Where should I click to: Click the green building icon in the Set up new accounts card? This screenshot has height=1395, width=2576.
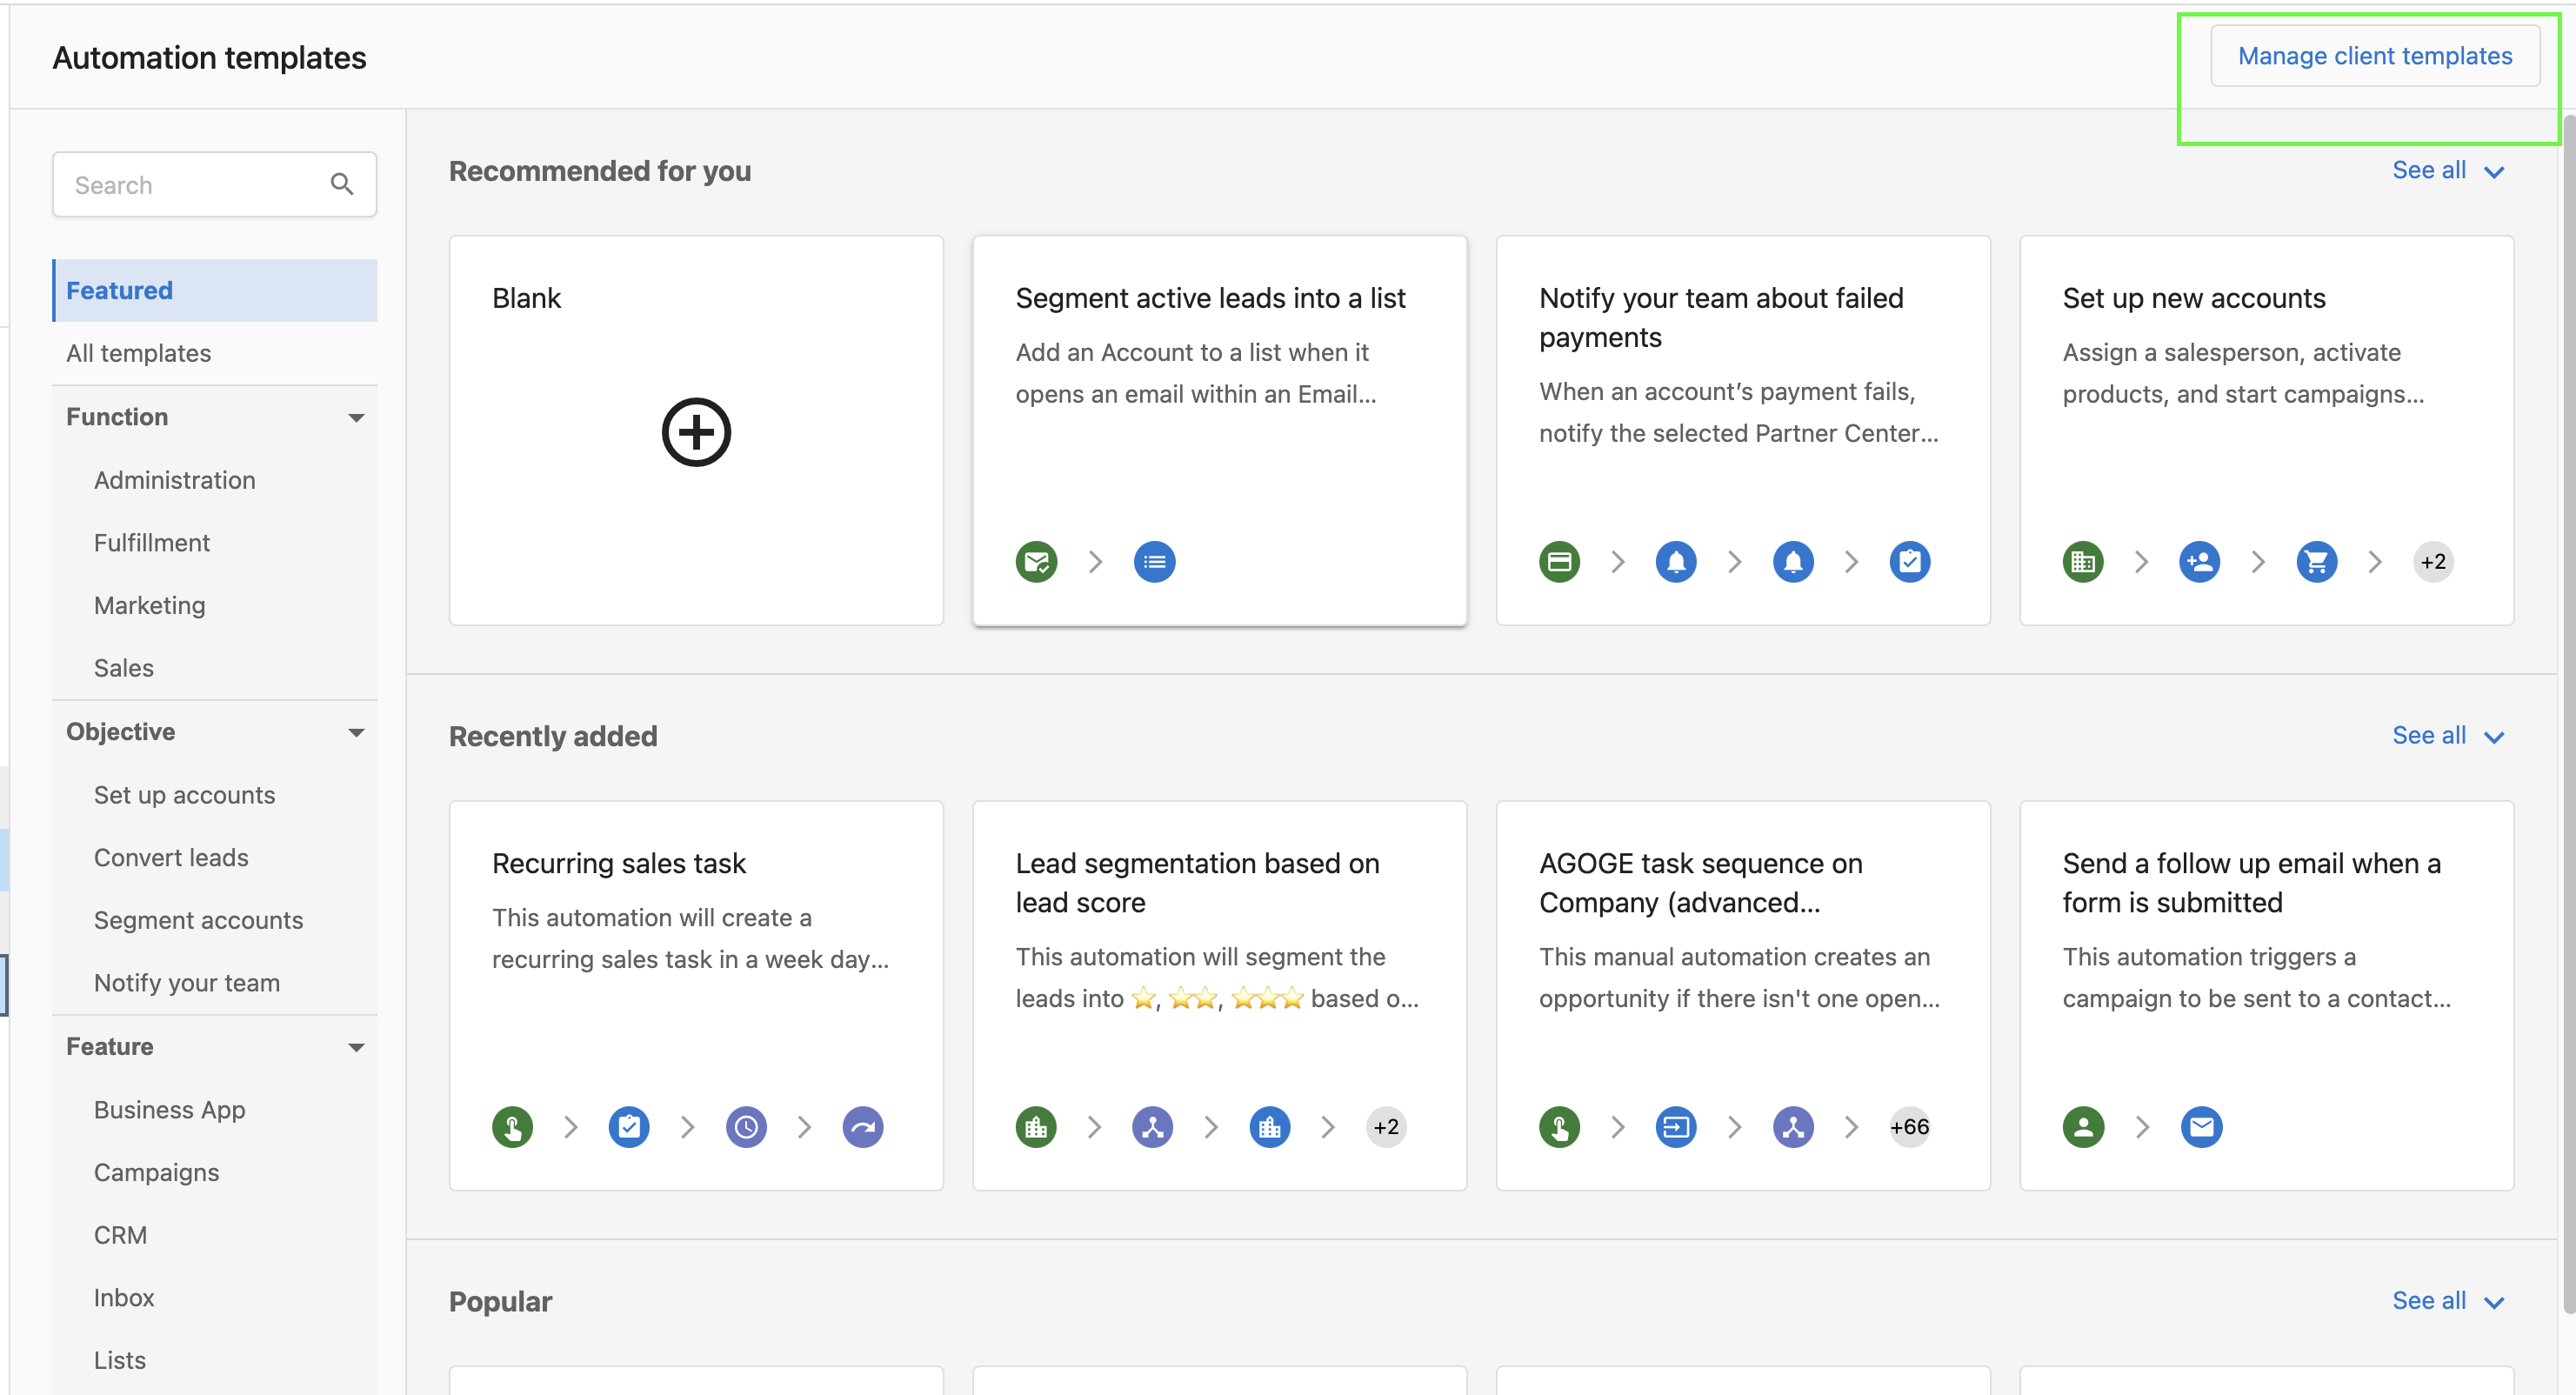tap(2084, 561)
